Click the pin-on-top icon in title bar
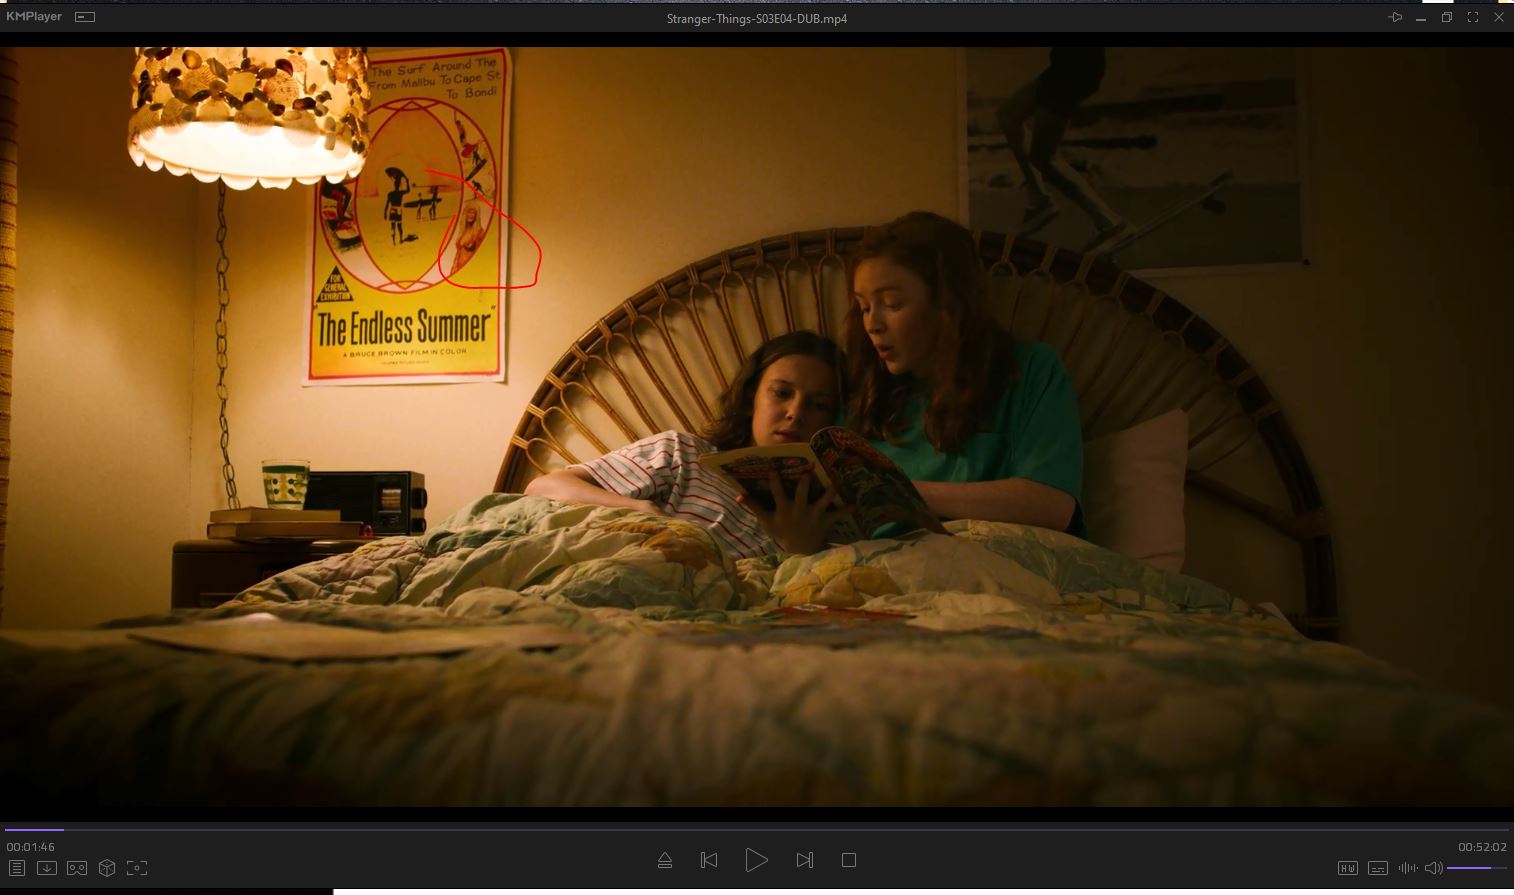 click(x=1395, y=17)
